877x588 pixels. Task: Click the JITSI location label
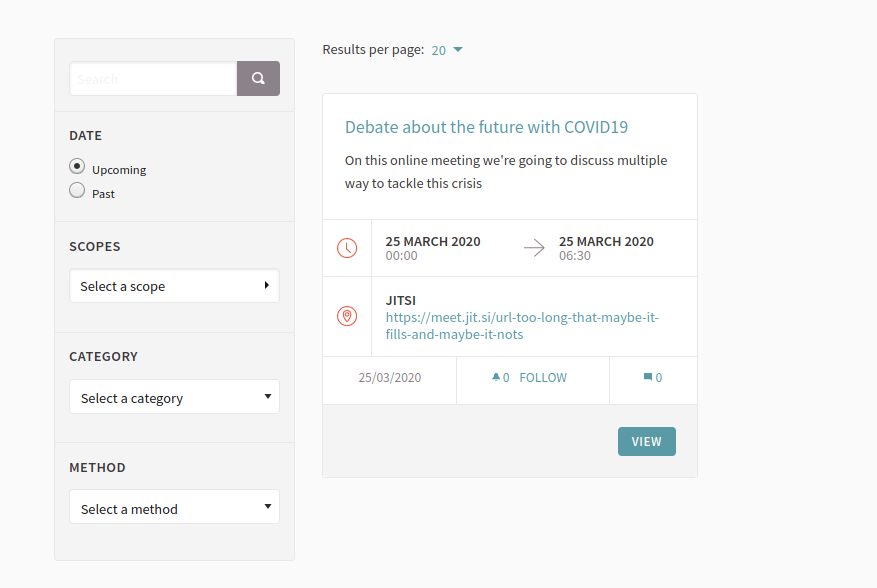pos(400,300)
